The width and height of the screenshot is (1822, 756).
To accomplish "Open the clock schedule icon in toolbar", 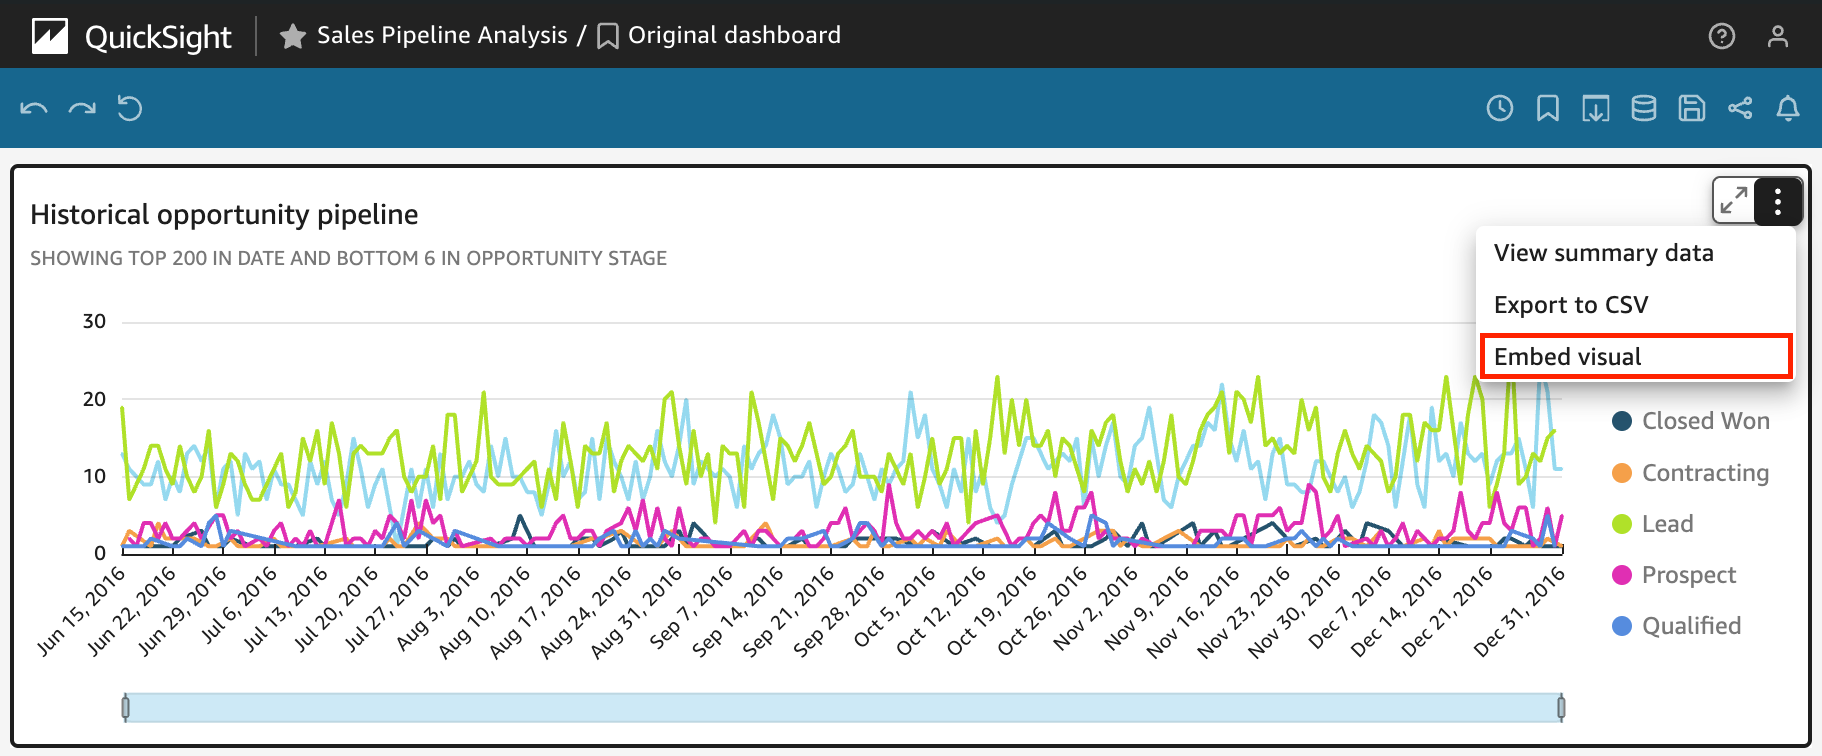I will tap(1500, 108).
